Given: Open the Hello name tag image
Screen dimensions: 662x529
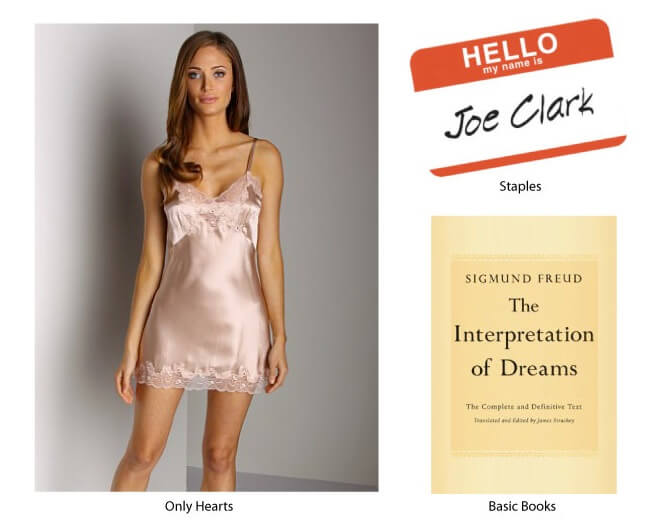Looking at the screenshot, I should point(518,97).
